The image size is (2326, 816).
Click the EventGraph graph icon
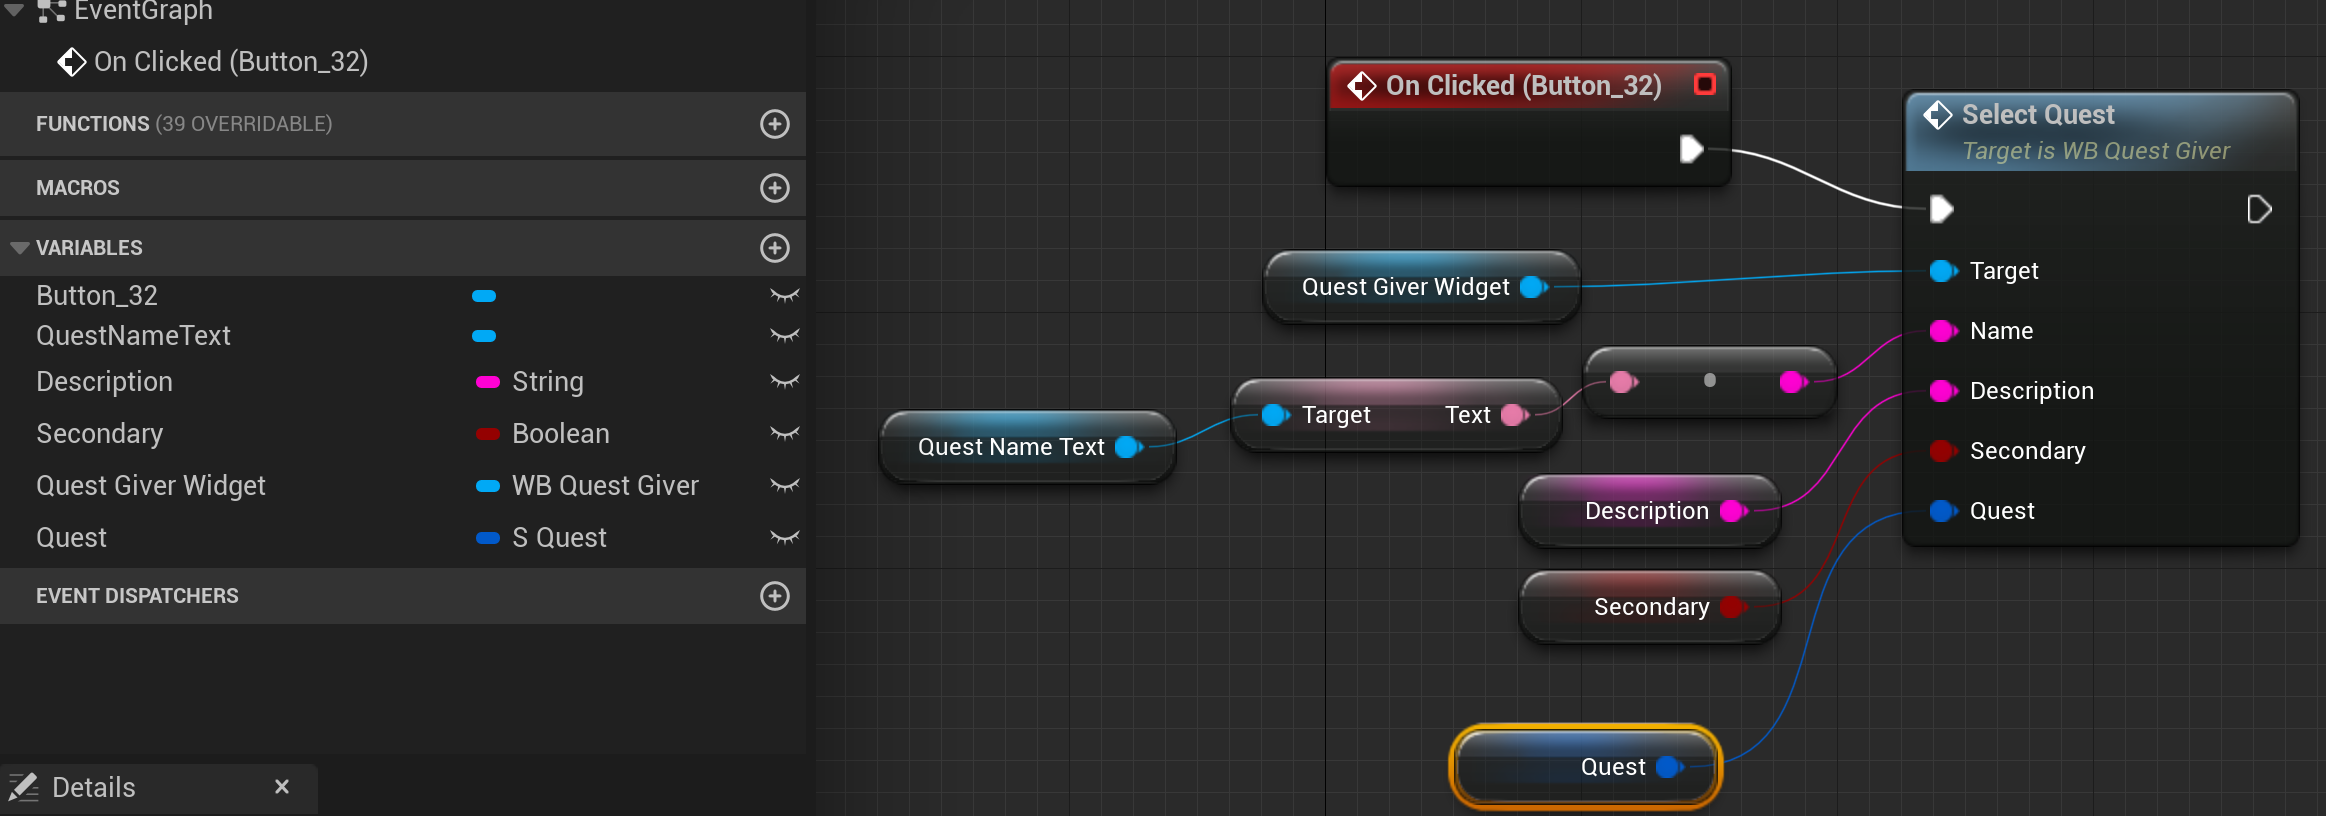point(51,12)
